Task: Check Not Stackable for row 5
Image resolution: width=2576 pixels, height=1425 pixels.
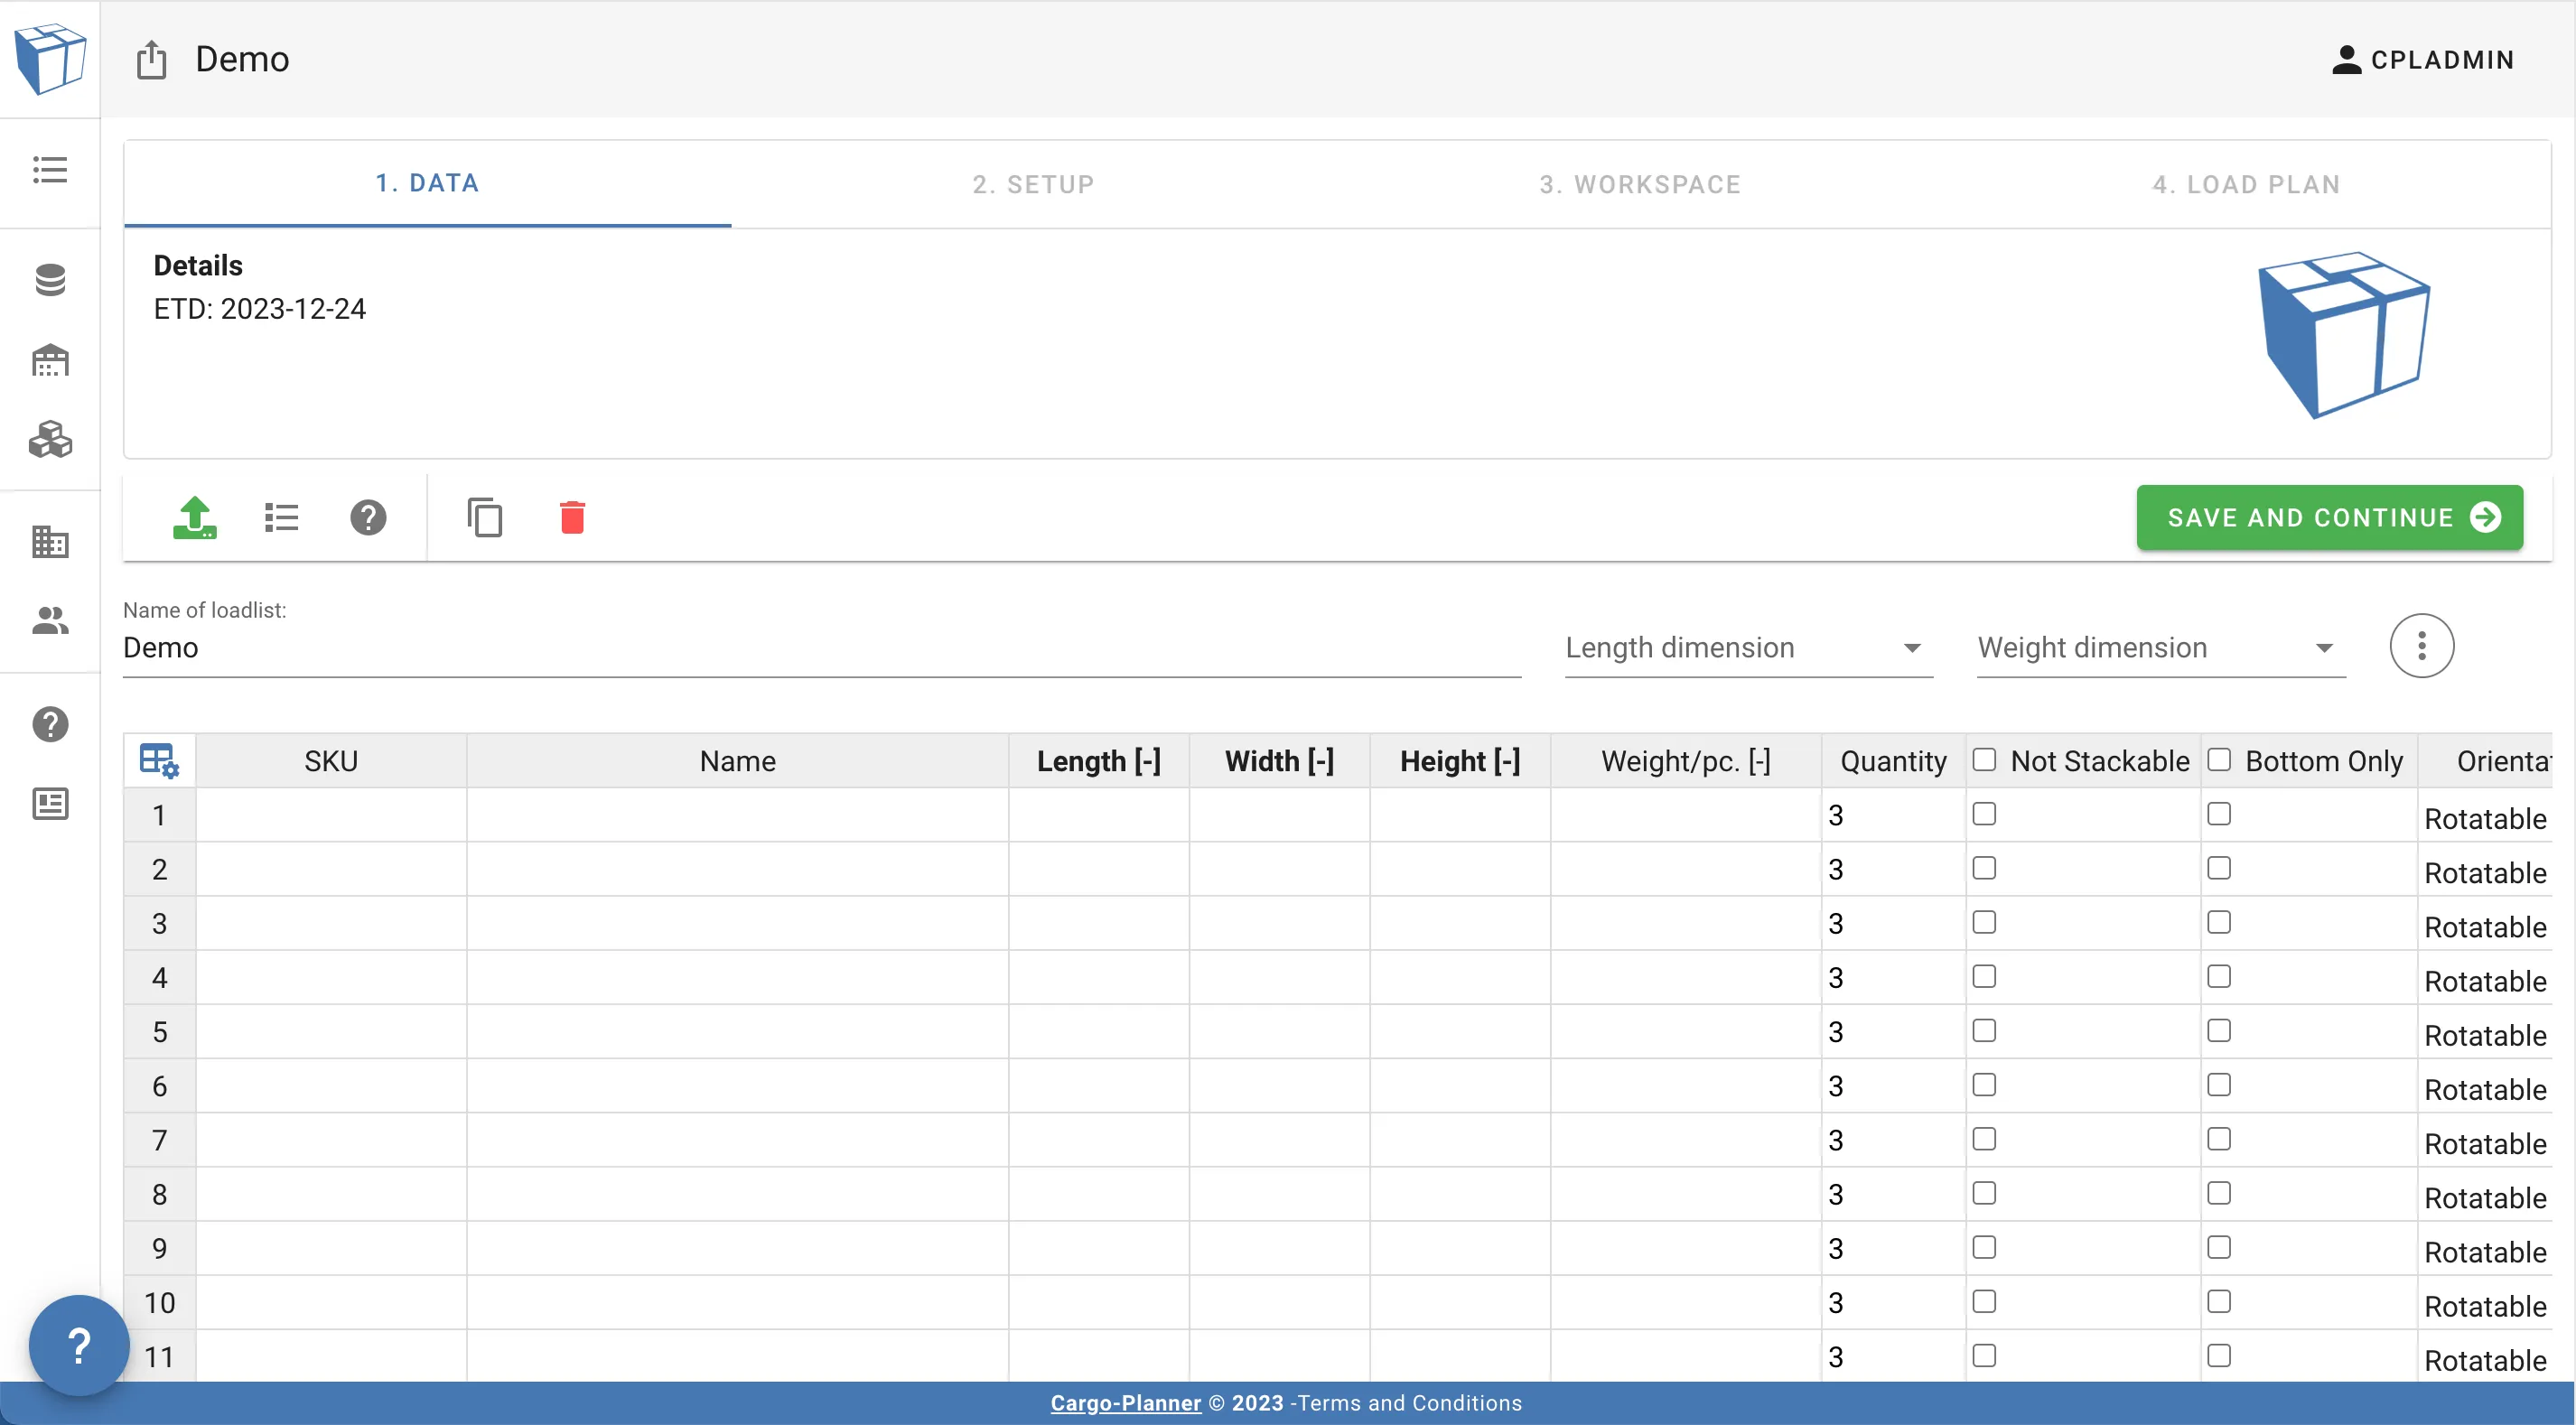Action: pos(1984,1030)
